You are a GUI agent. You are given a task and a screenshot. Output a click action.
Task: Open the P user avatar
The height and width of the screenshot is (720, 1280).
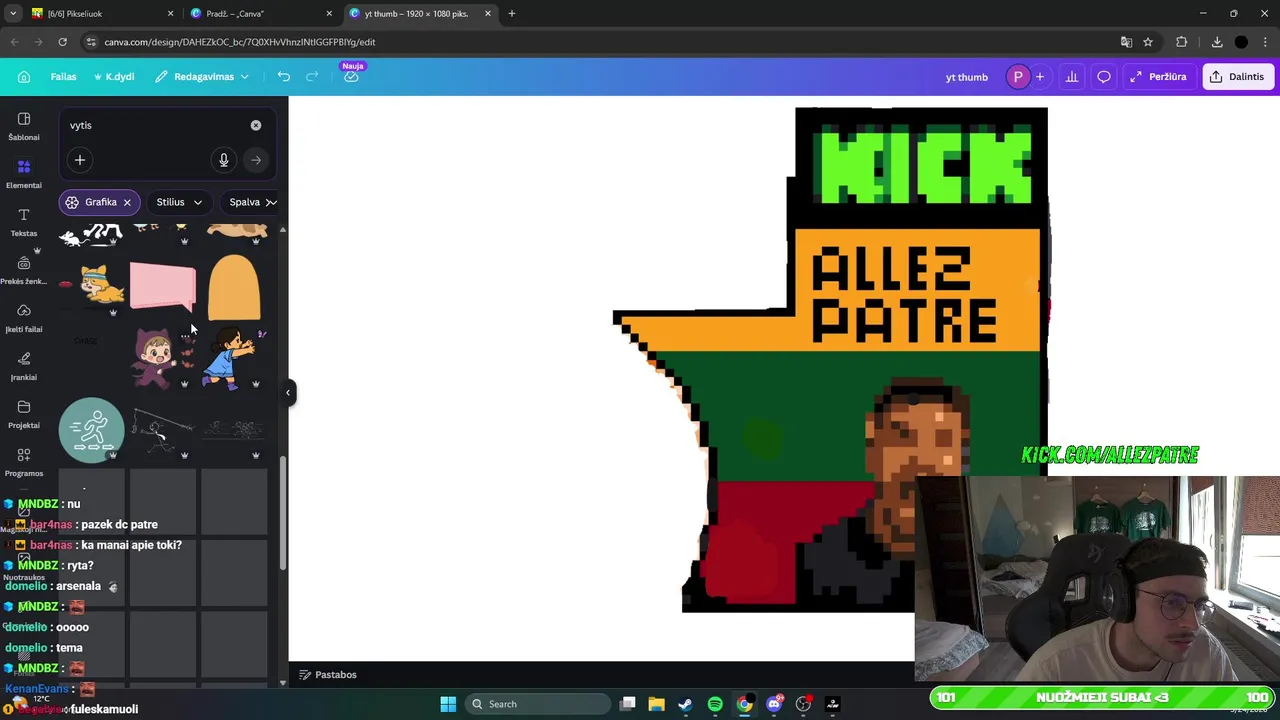[1018, 77]
